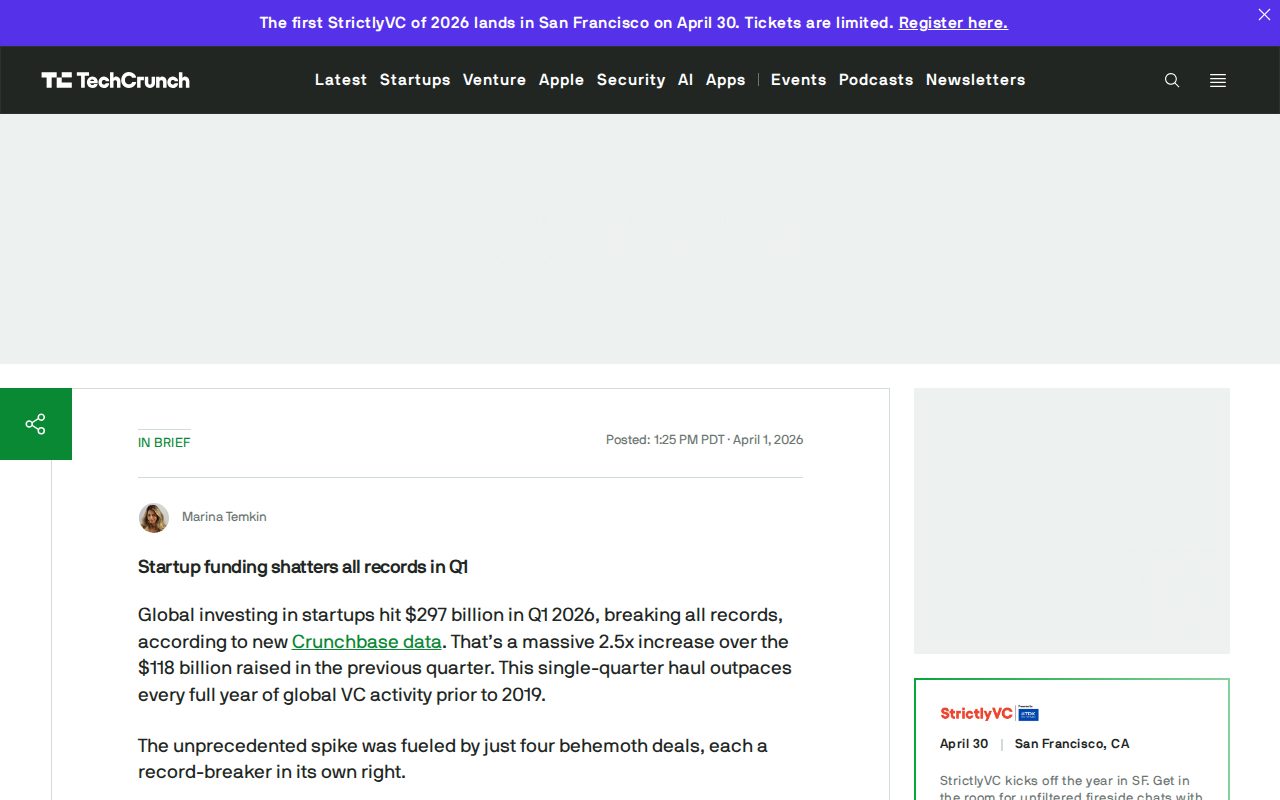The width and height of the screenshot is (1280, 800).
Task: Open the Newsletters page
Action: 975,80
